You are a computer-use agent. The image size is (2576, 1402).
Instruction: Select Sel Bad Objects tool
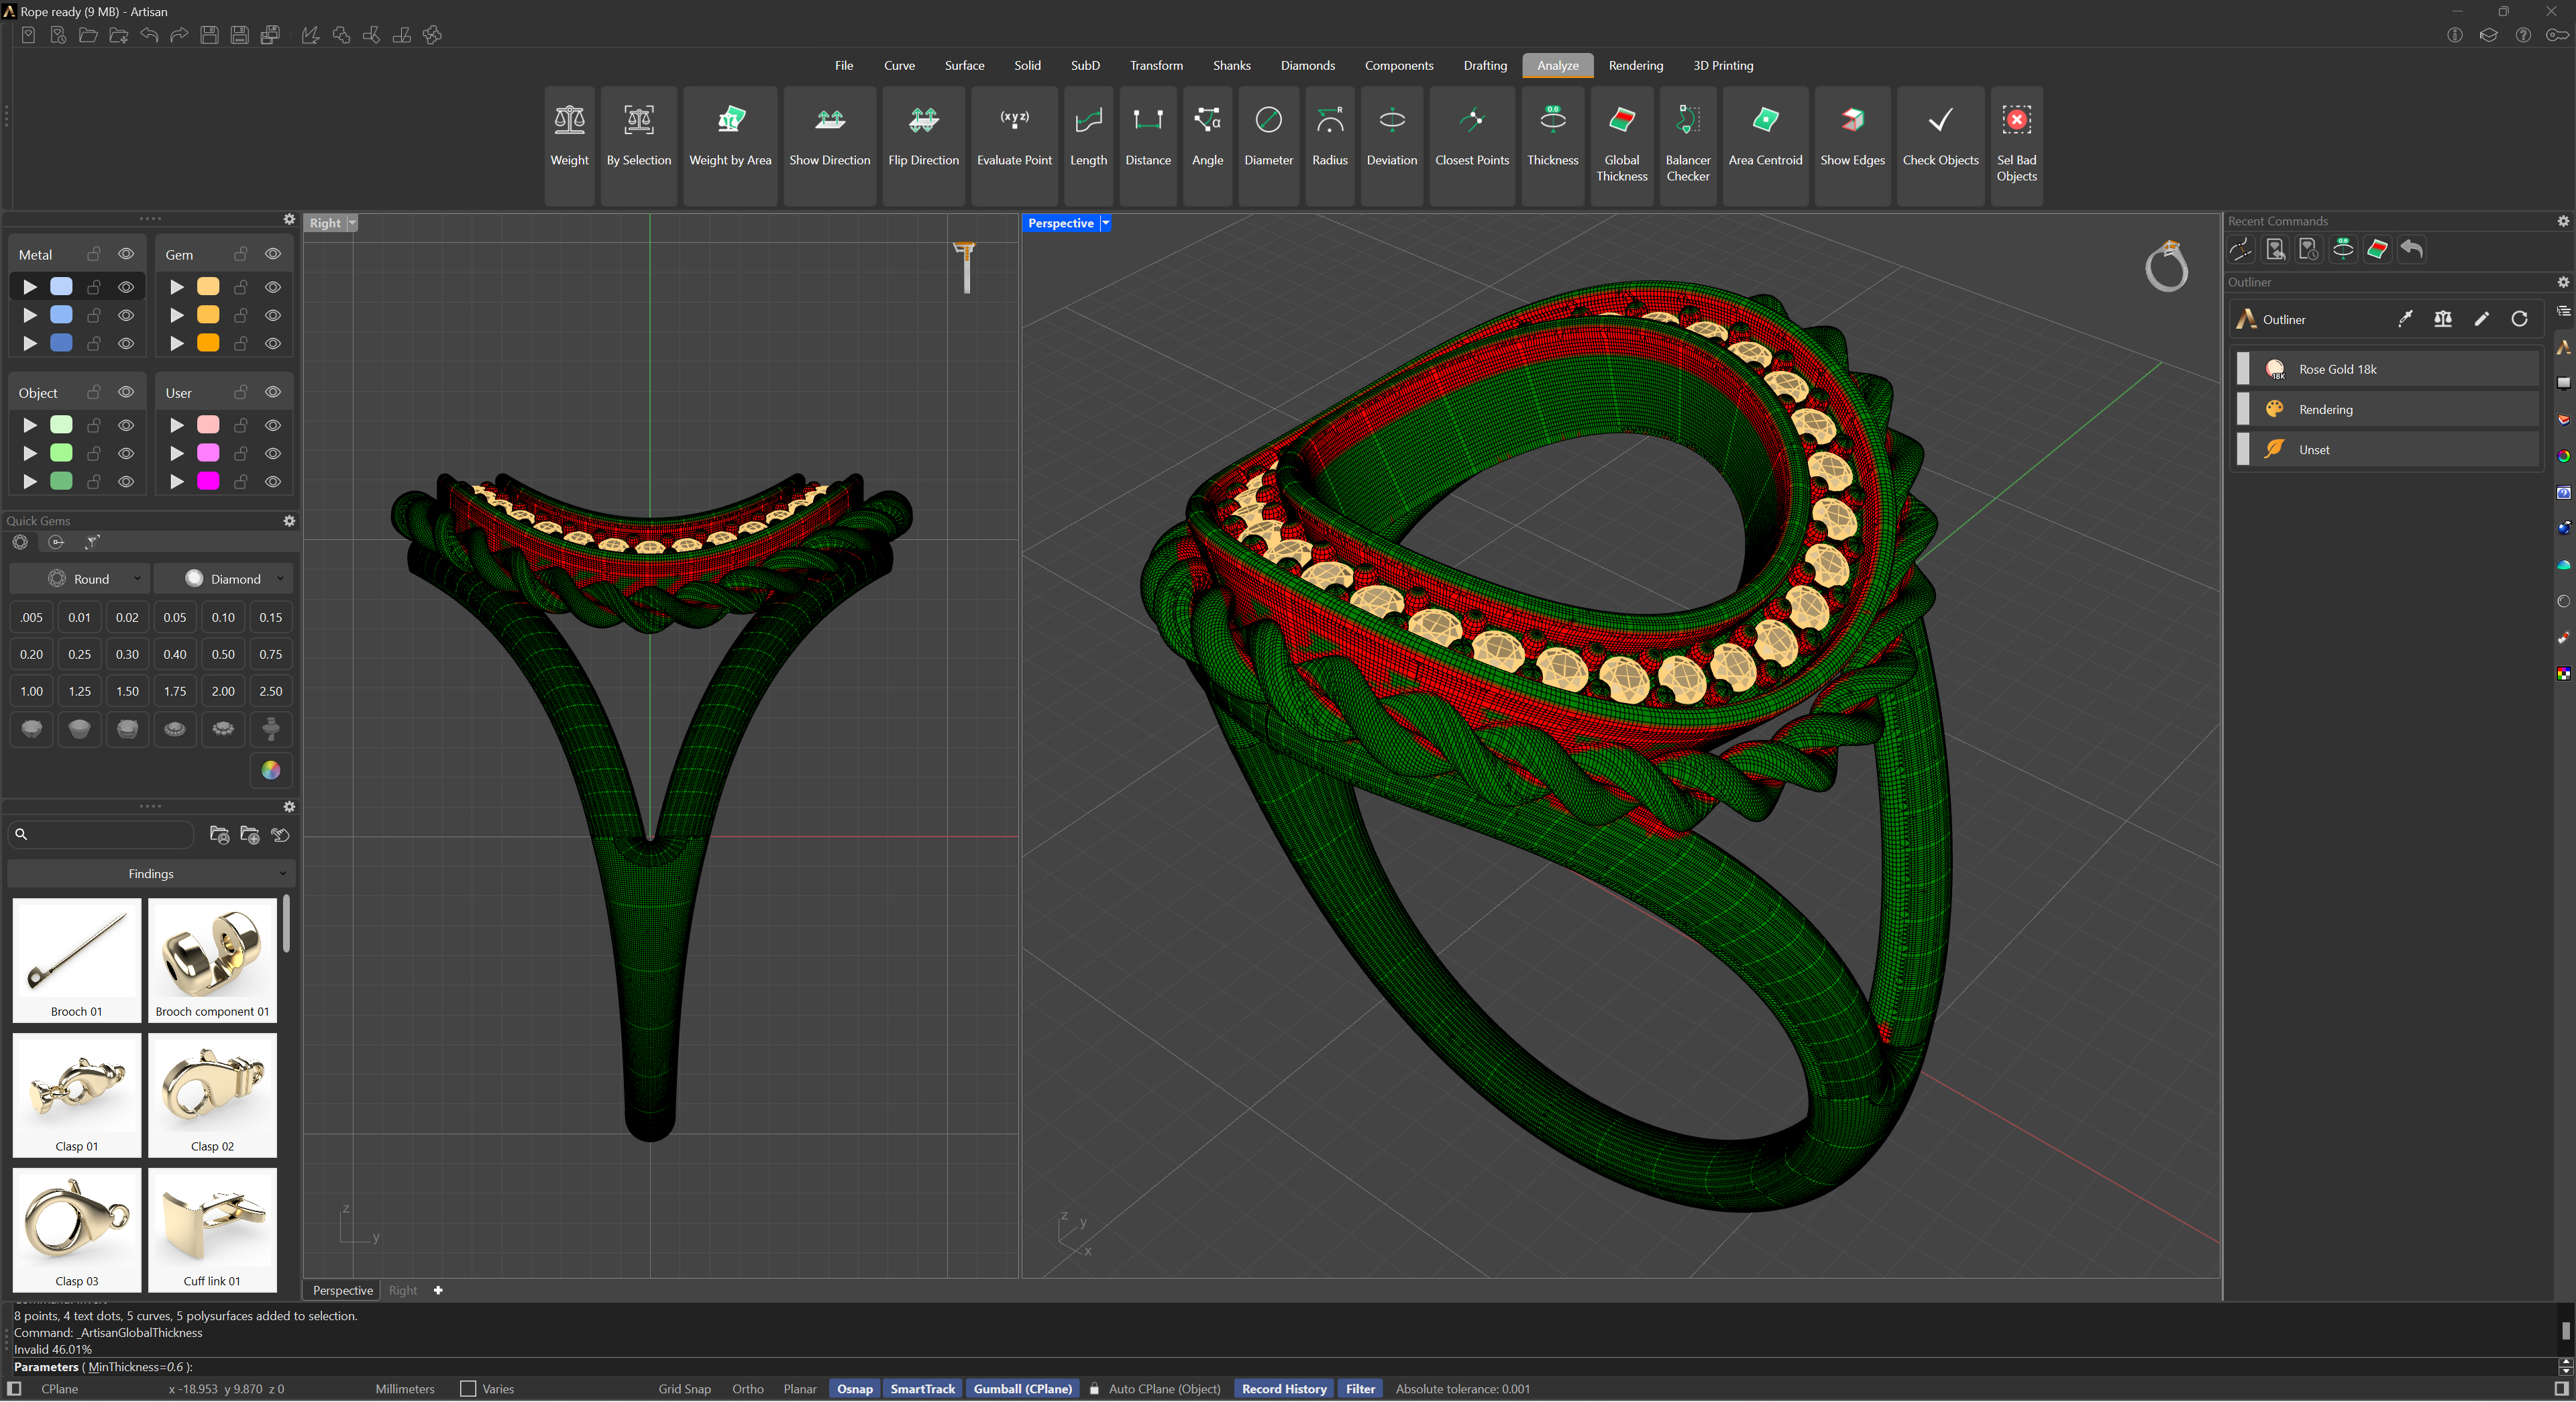point(2016,146)
